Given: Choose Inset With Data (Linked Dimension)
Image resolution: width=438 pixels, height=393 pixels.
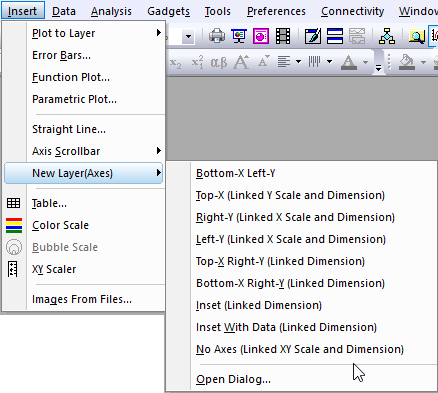Looking at the screenshot, I should click(286, 327).
